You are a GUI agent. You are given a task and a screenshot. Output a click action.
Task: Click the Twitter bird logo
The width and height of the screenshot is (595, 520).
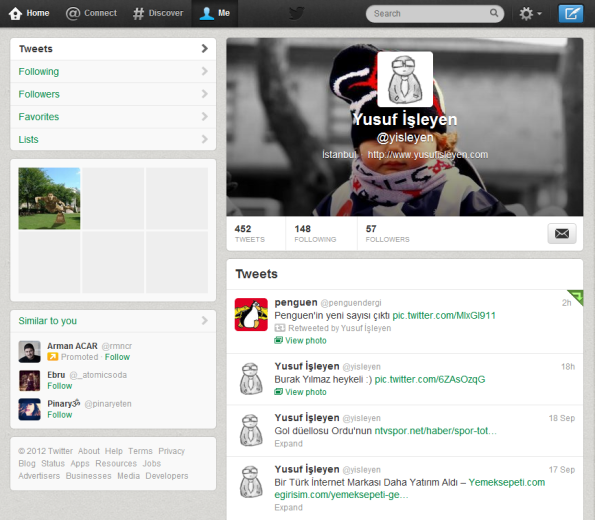296,13
